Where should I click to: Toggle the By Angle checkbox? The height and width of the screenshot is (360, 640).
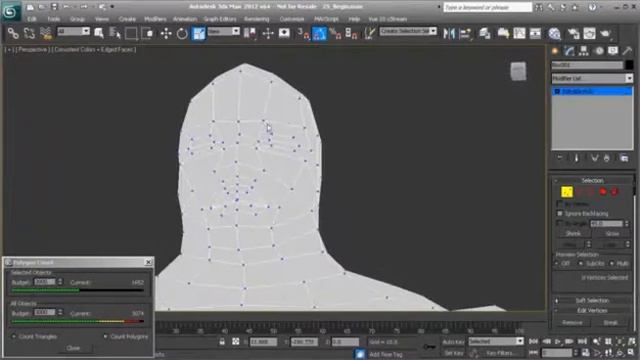[x=560, y=223]
